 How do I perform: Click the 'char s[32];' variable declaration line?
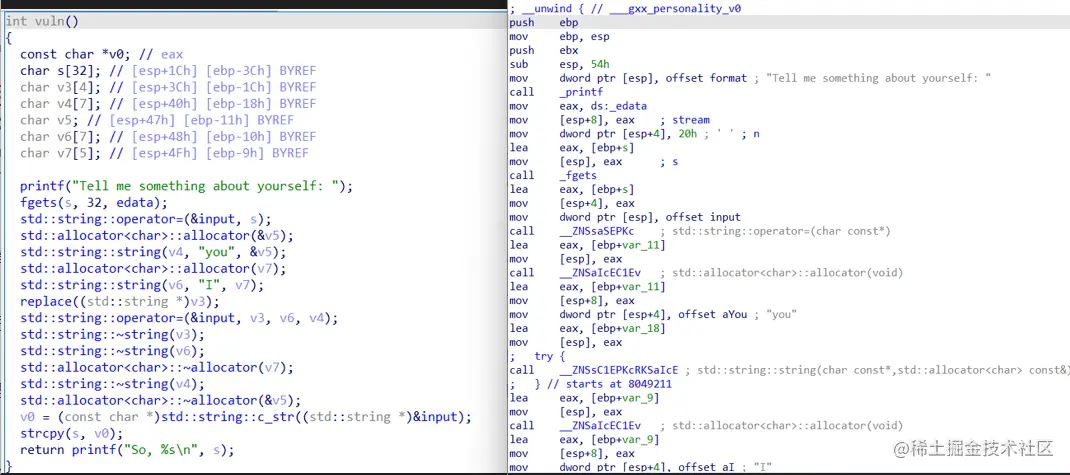168,71
